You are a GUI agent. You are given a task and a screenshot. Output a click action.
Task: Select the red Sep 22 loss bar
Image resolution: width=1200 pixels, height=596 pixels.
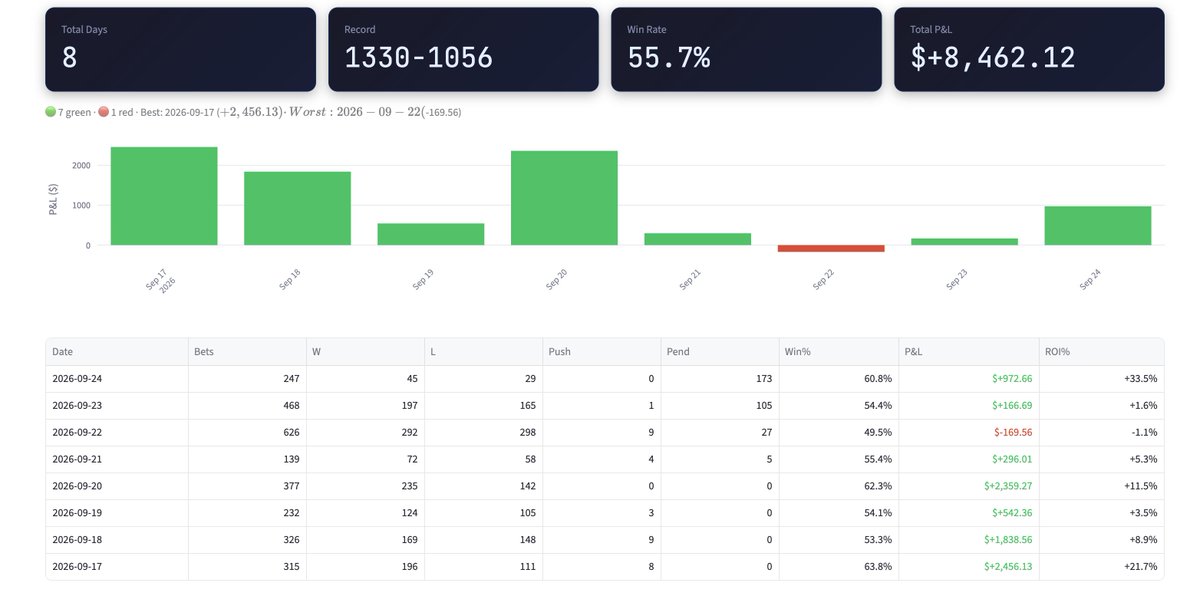831,248
